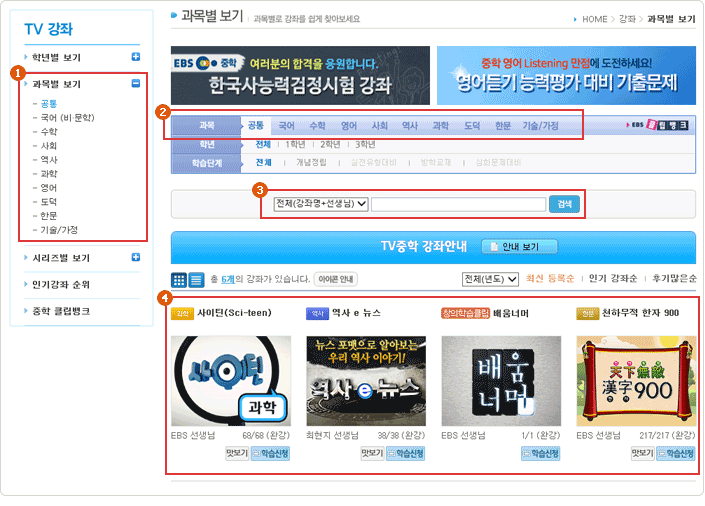Open 과목별 보기 sidebar menu

tap(57, 84)
